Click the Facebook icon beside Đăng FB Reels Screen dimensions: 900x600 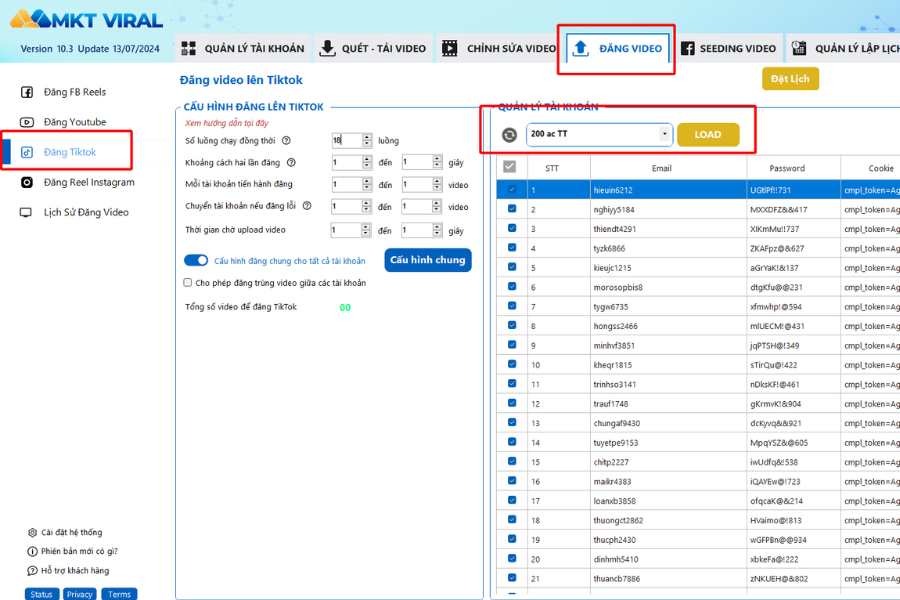point(27,92)
